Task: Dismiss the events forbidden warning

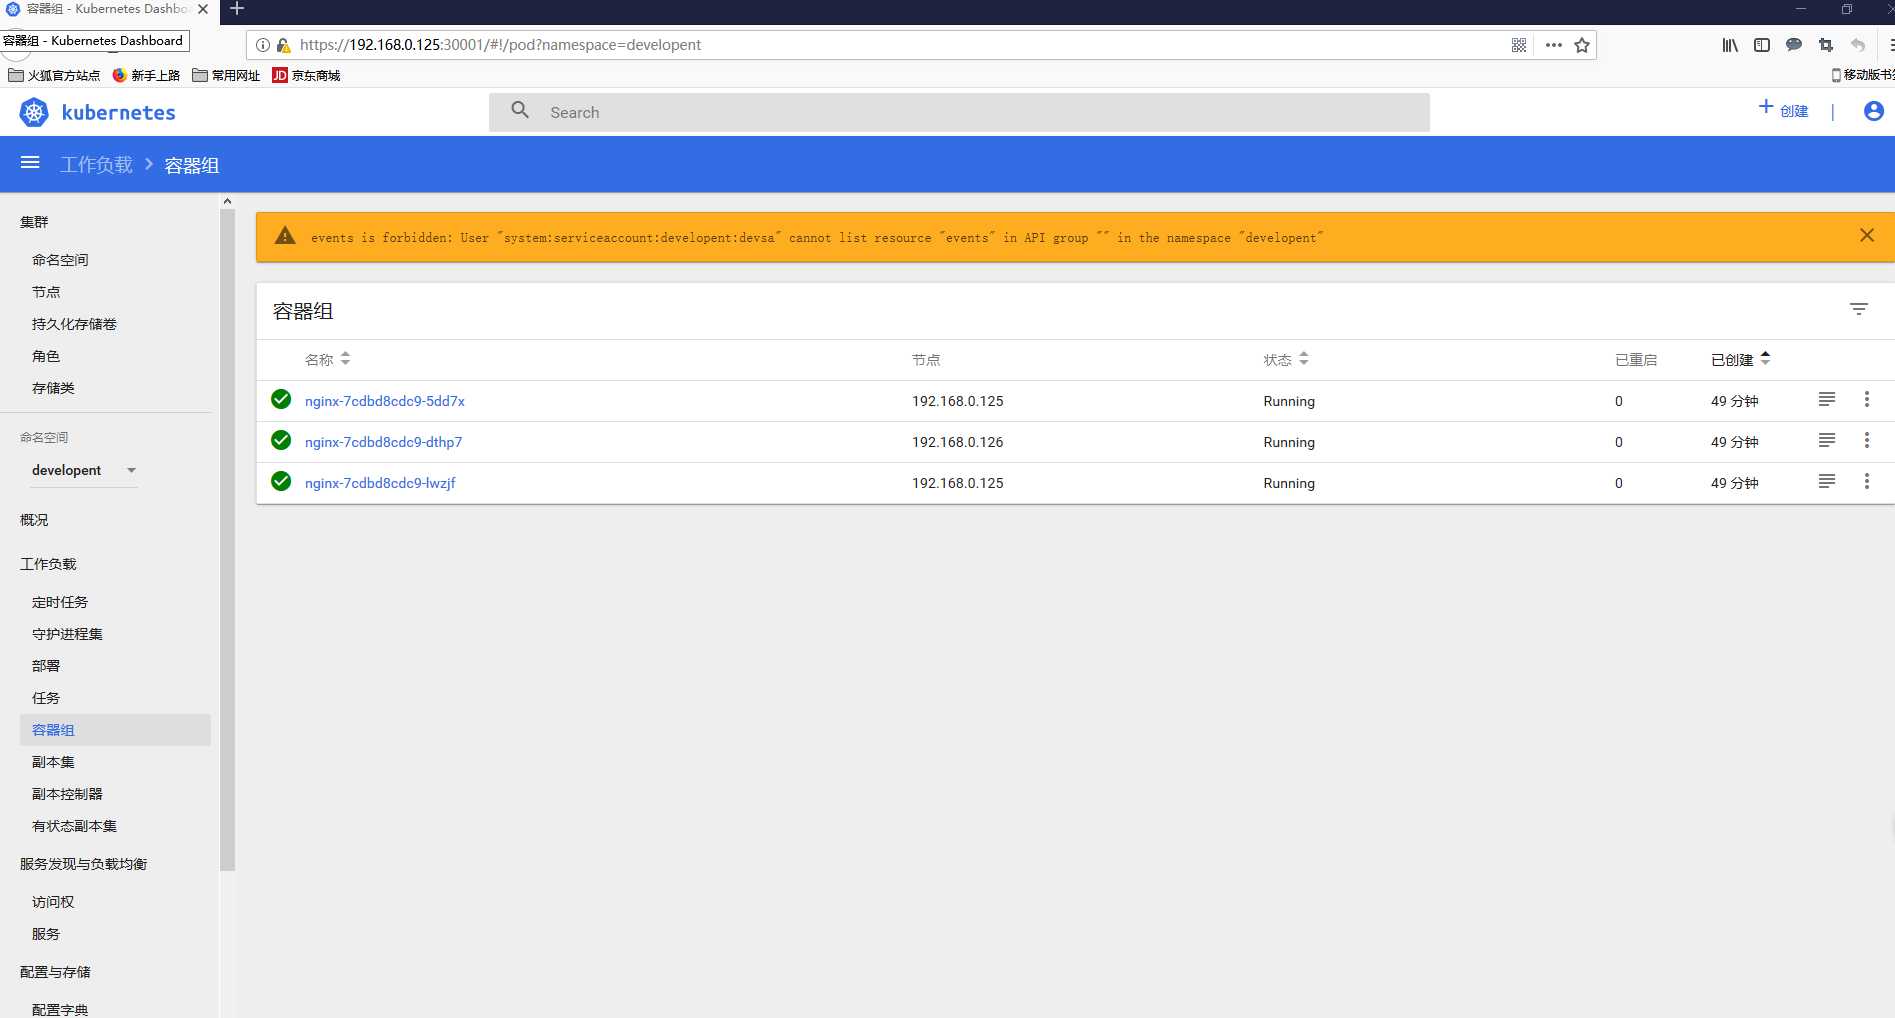Action: 1867,235
